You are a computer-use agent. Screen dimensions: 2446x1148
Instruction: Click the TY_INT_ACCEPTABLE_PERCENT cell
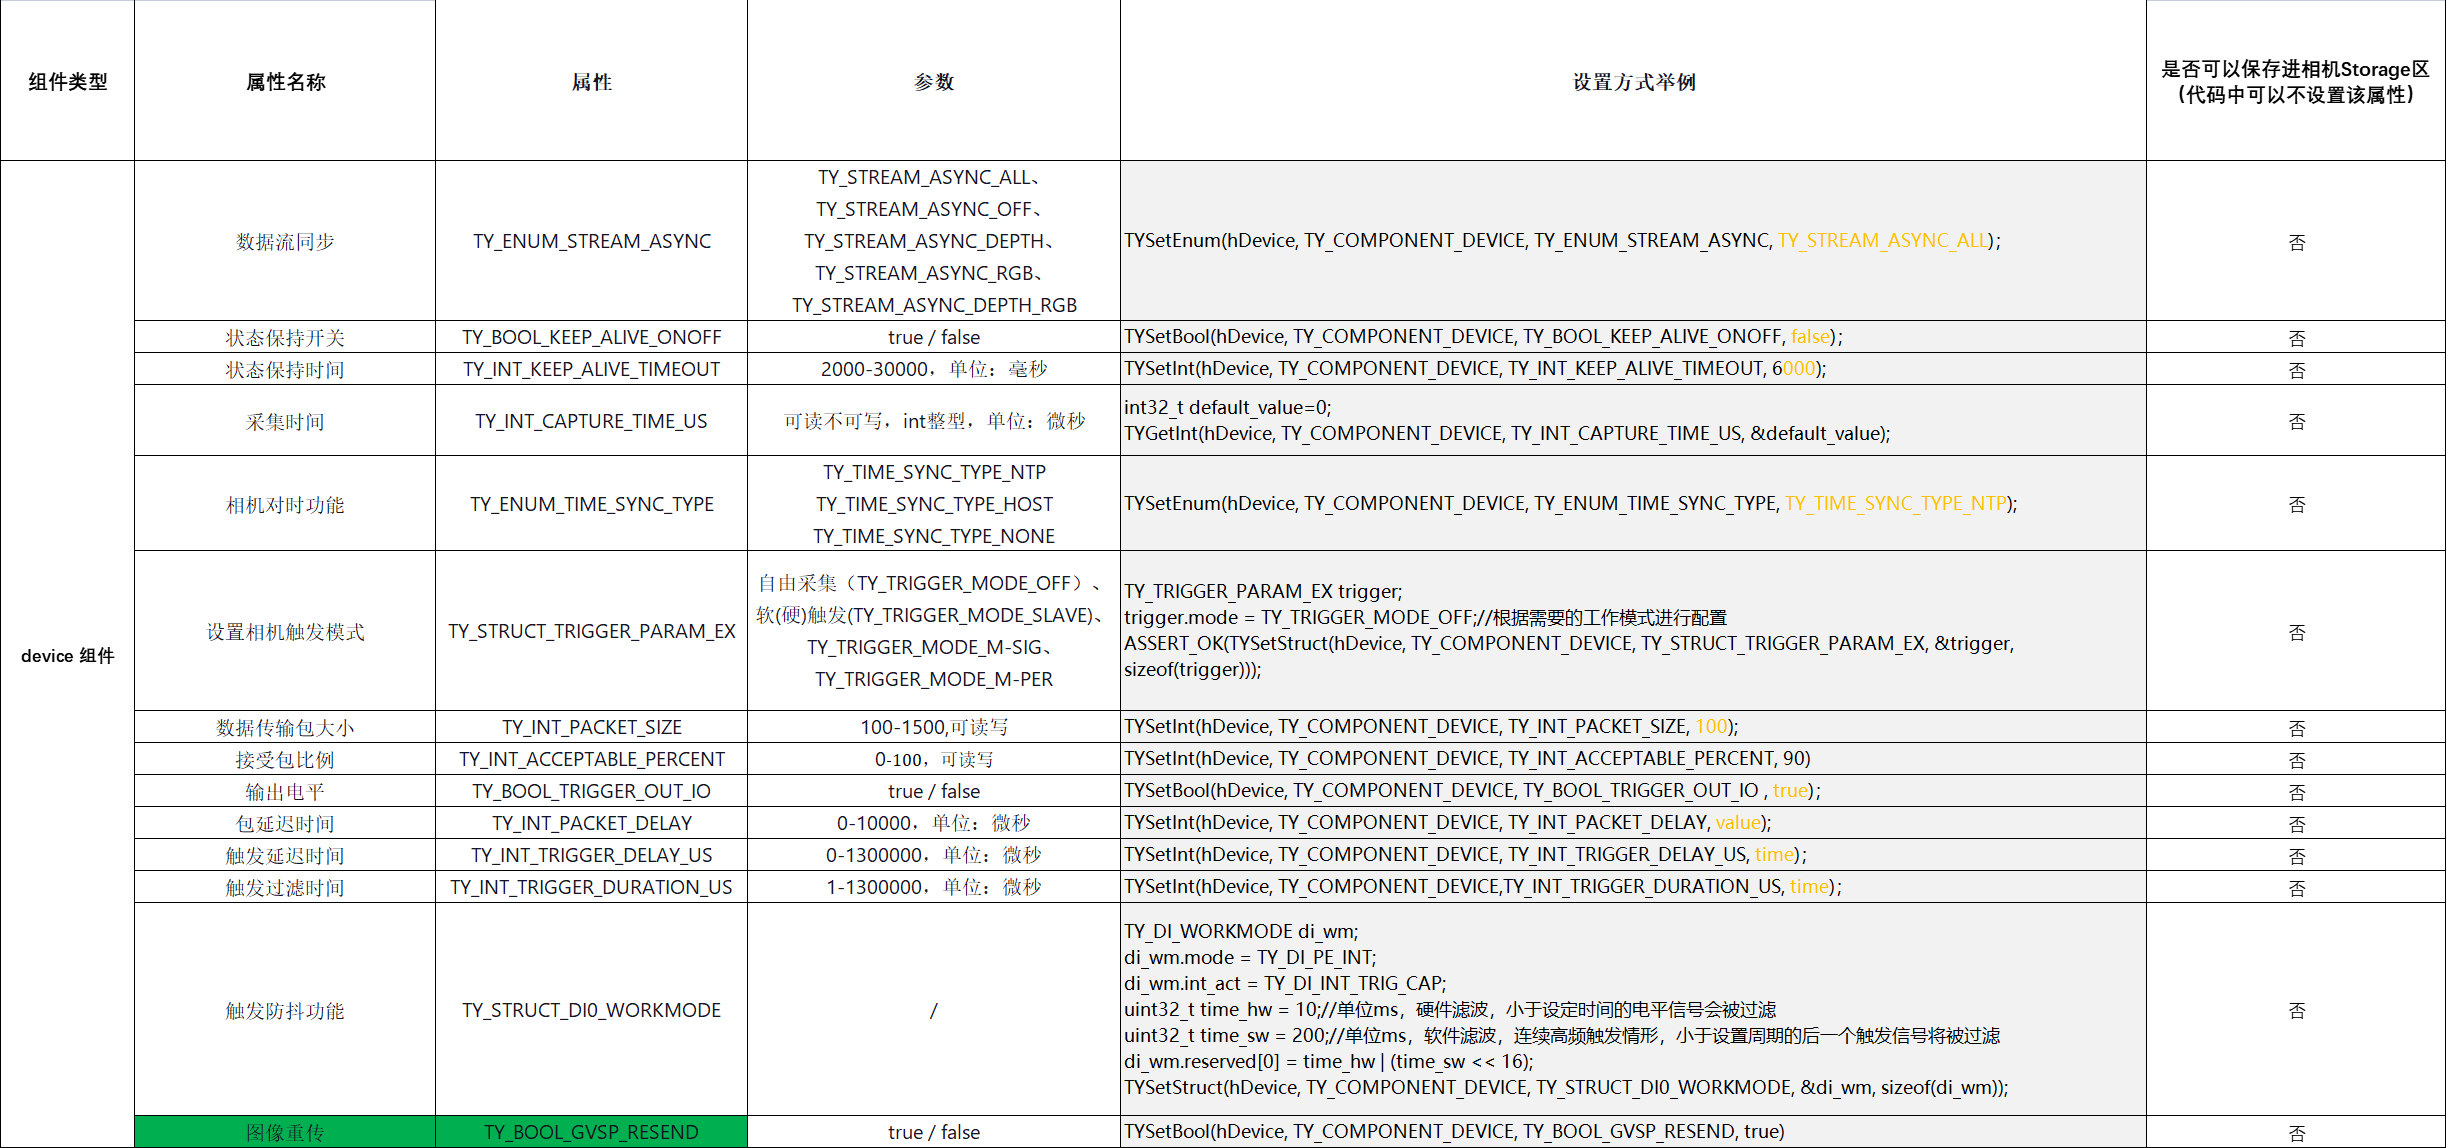pos(591,759)
